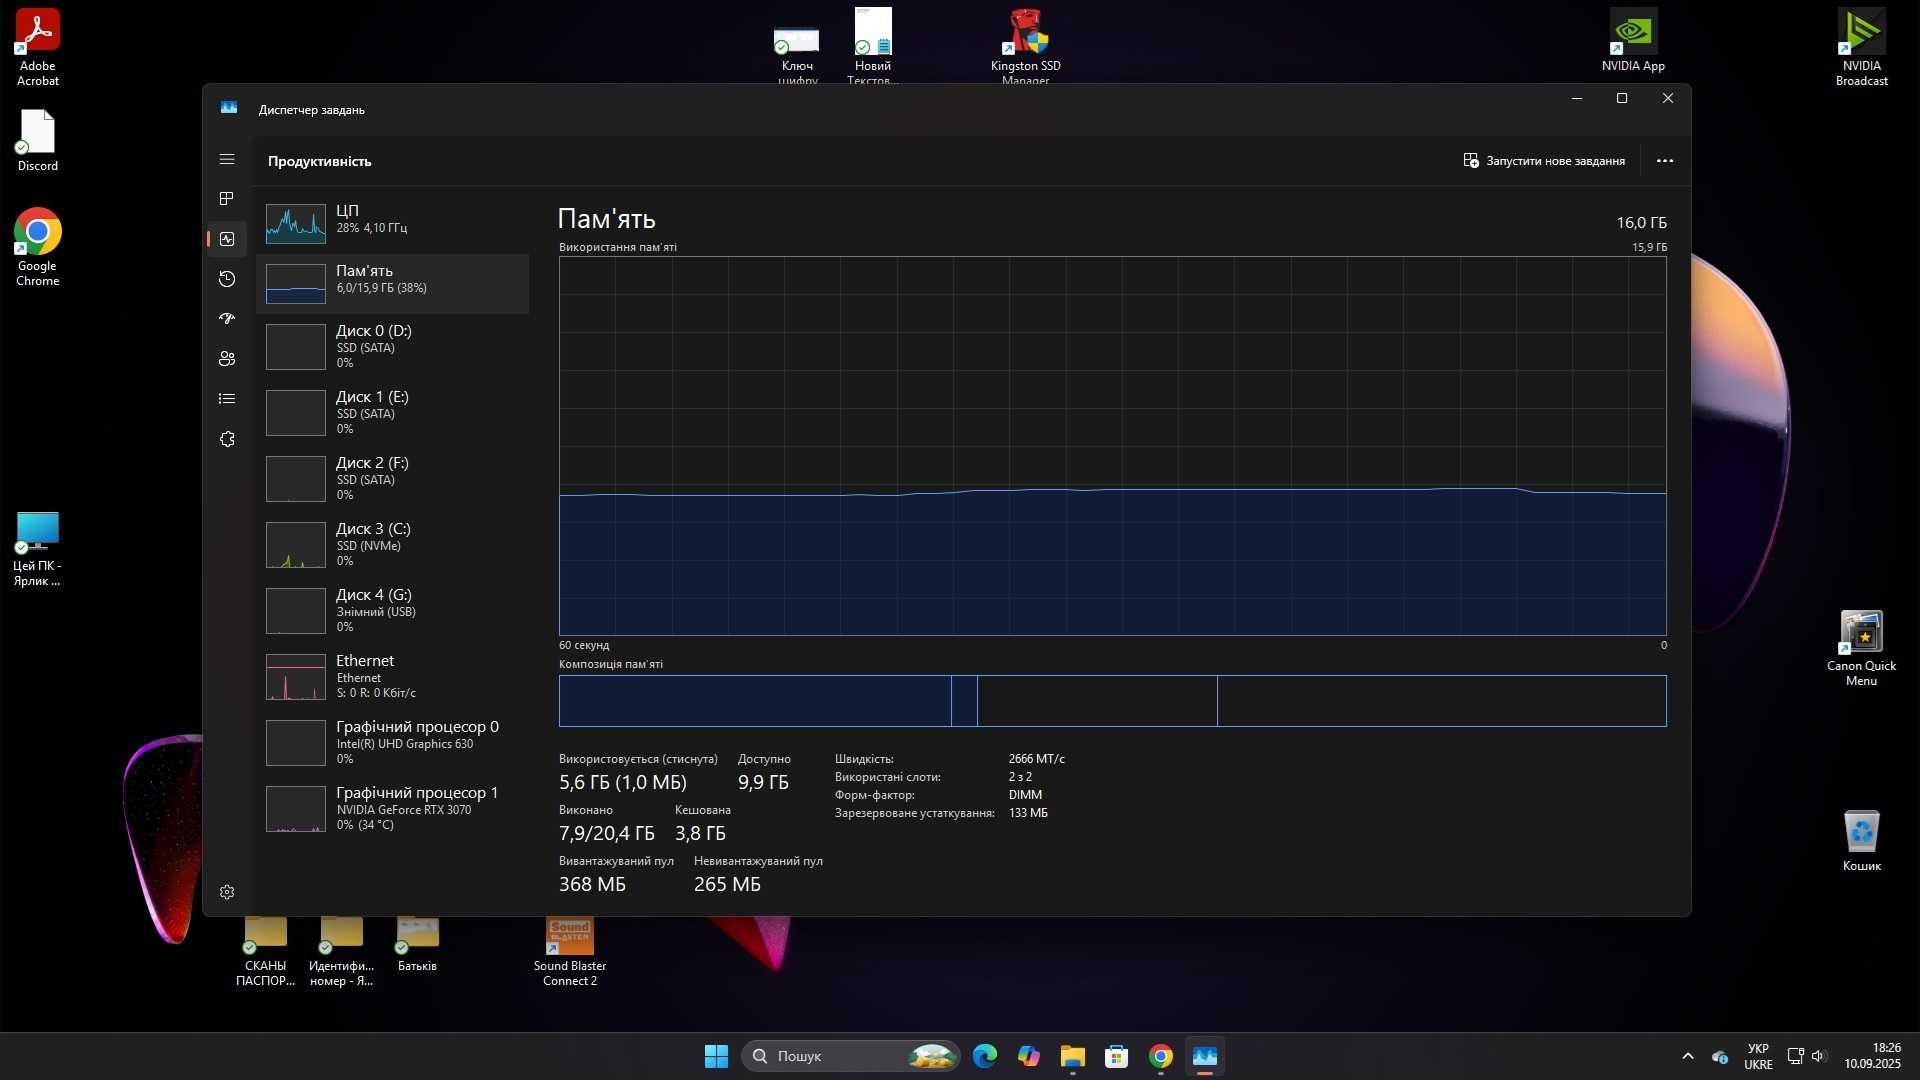Viewport: 1920px width, 1080px height.
Task: Click the 2666 МТ/с speed value
Action: (1036, 759)
